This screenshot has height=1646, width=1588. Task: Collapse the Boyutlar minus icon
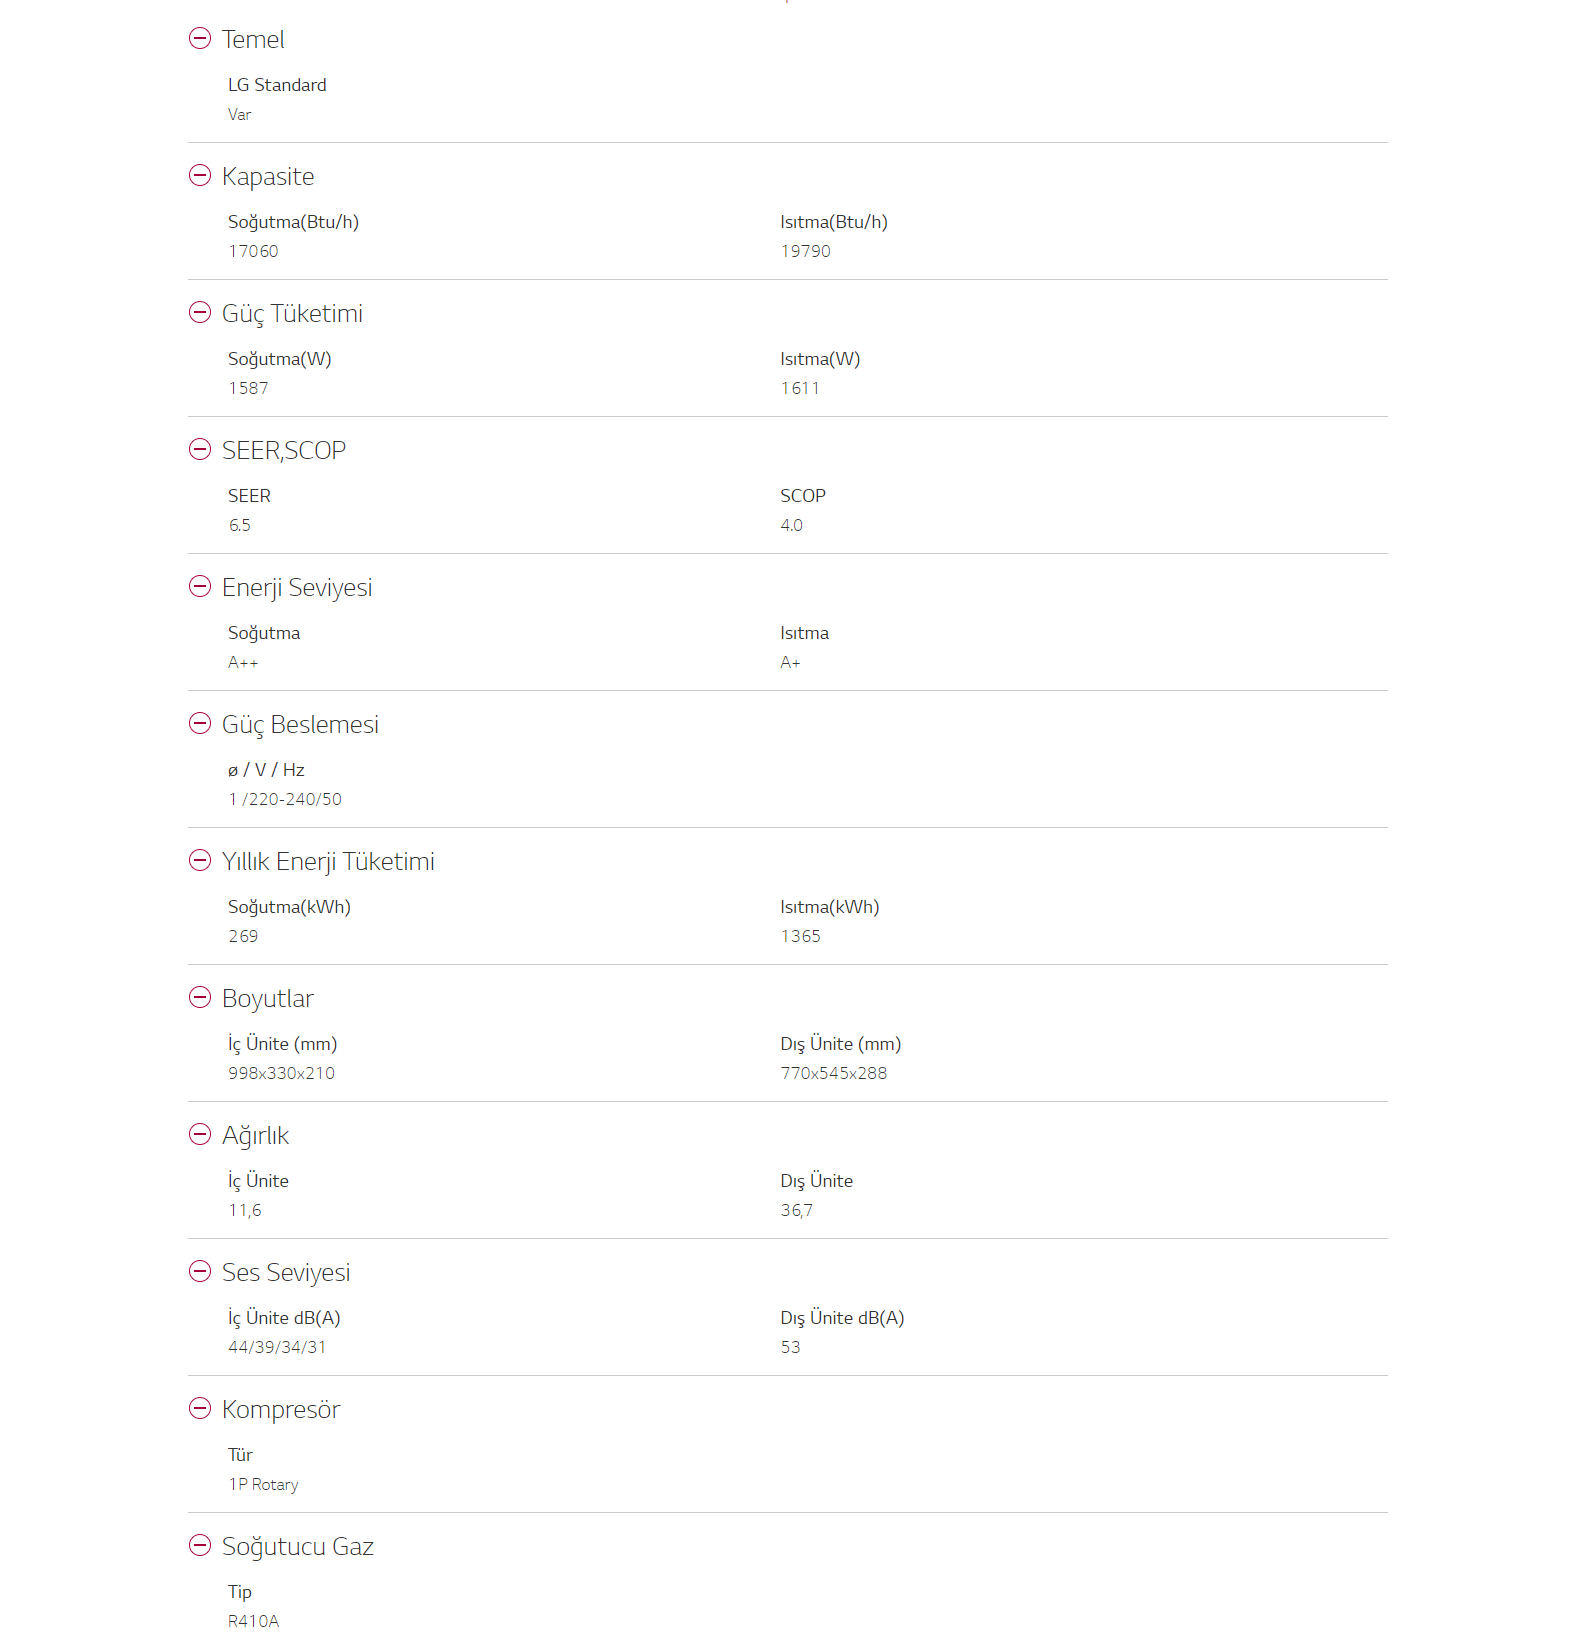pyautogui.click(x=200, y=997)
